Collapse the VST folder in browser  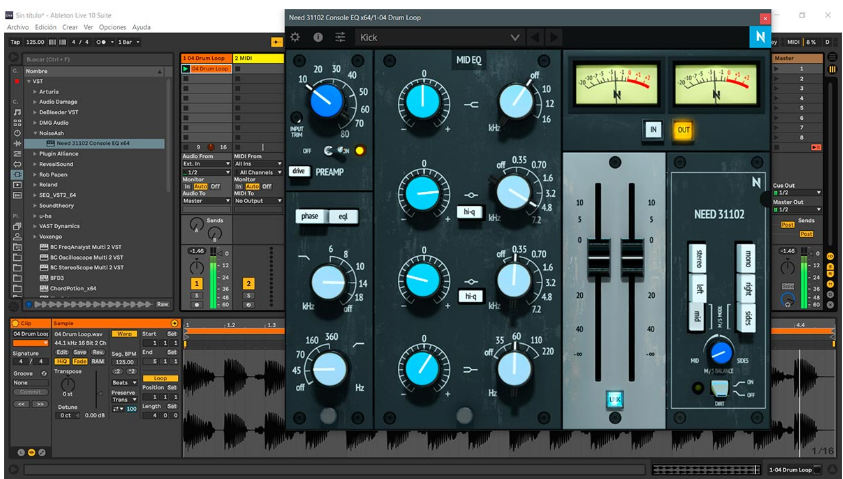pyautogui.click(x=29, y=81)
